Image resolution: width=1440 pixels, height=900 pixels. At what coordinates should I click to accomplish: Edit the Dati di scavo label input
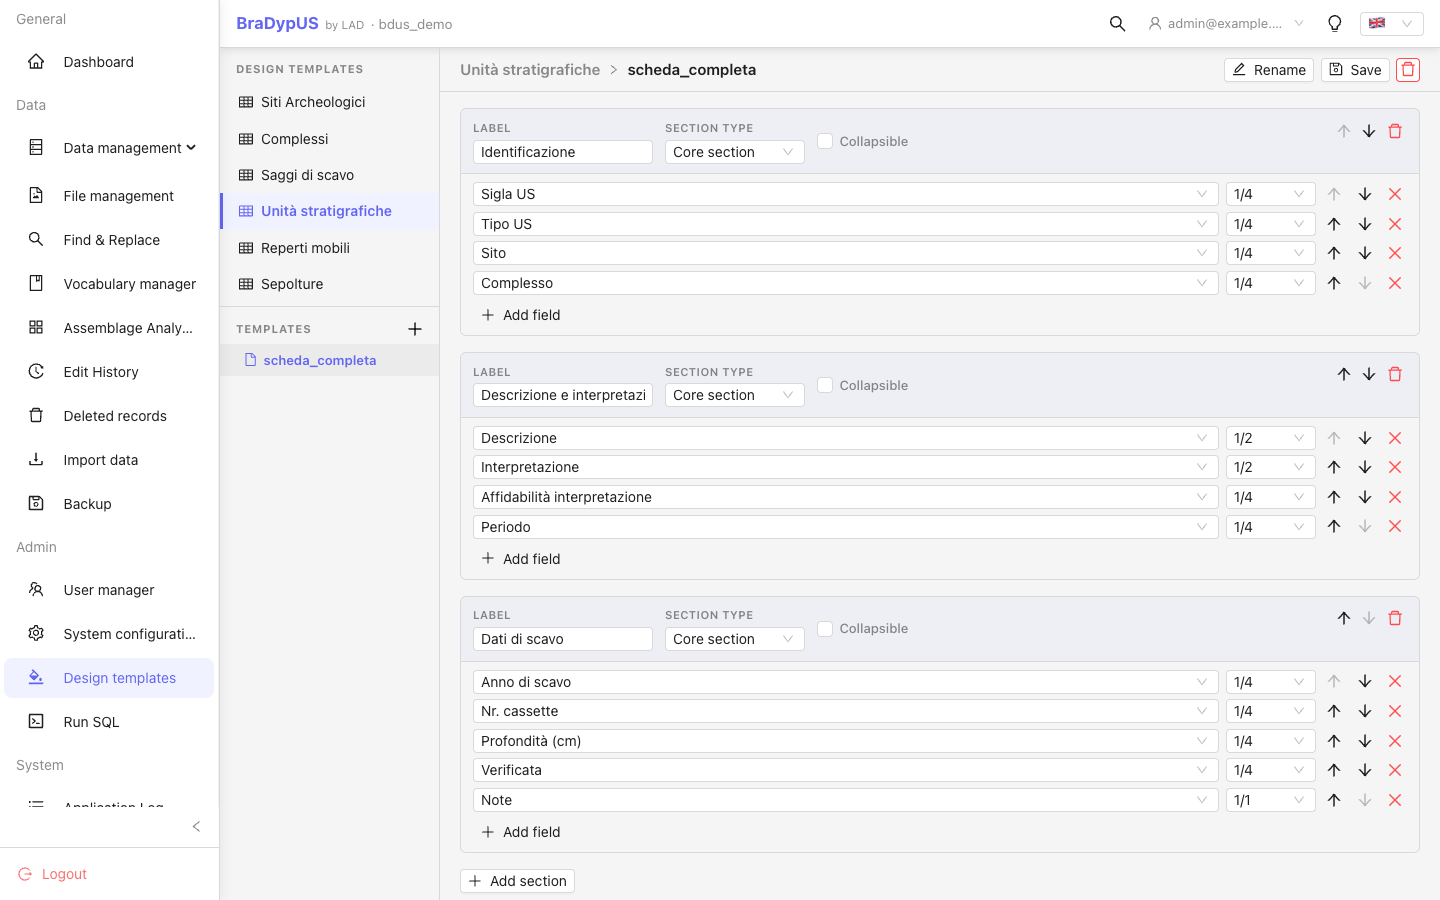tap(563, 639)
